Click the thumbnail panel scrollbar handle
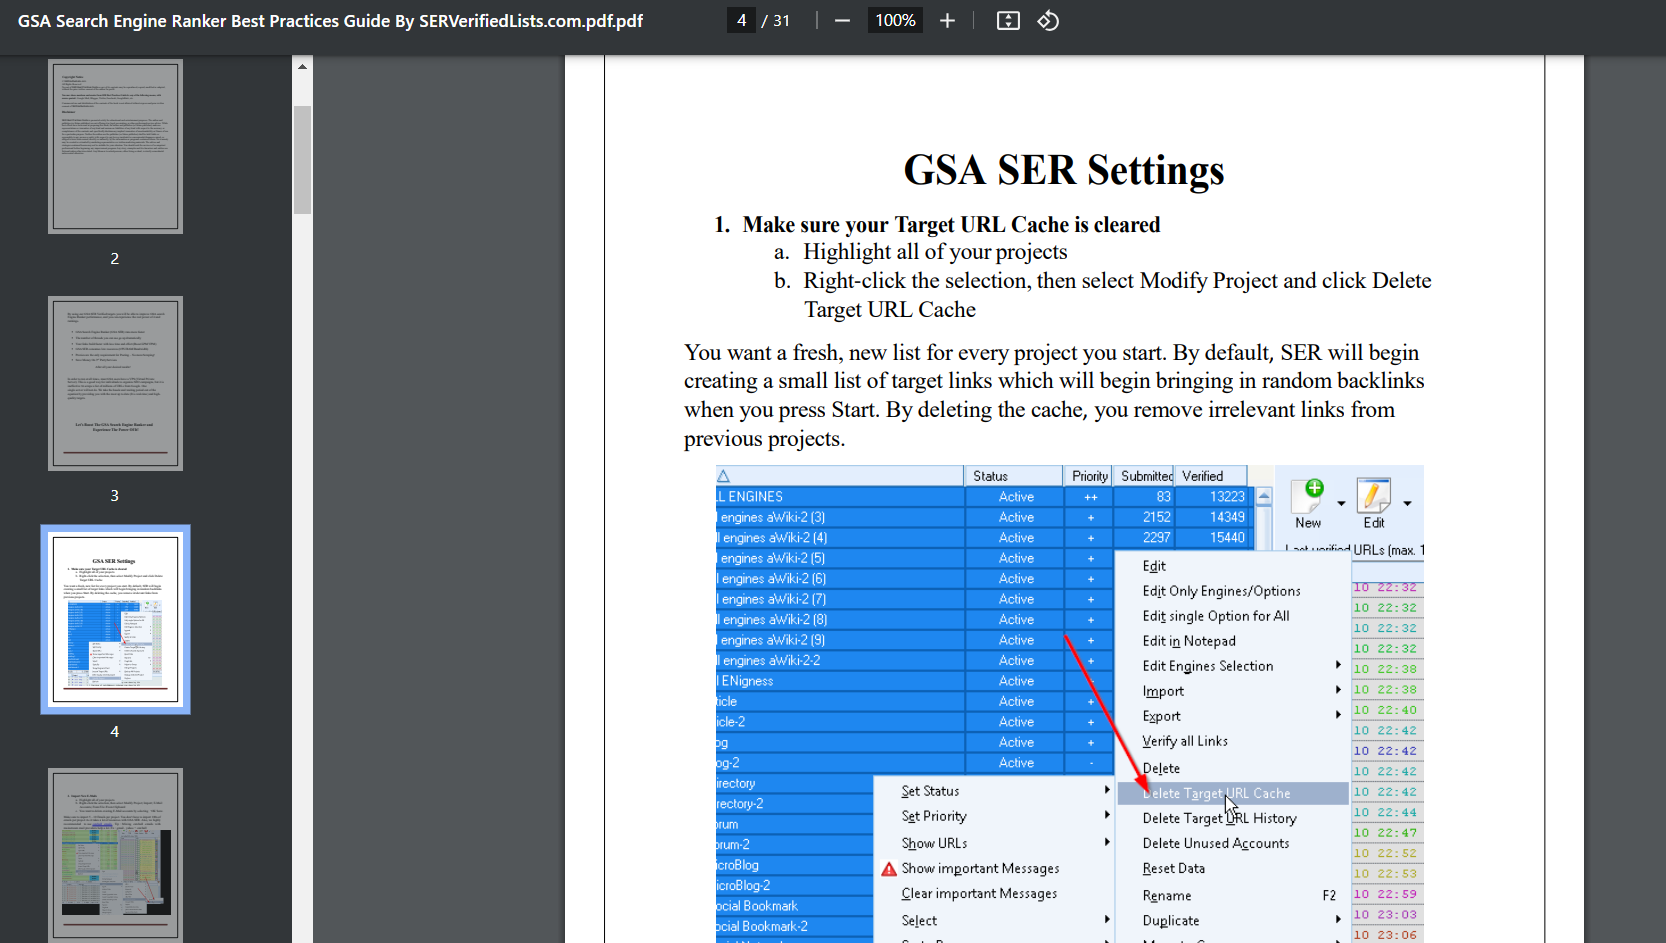This screenshot has height=943, width=1666. [302, 160]
